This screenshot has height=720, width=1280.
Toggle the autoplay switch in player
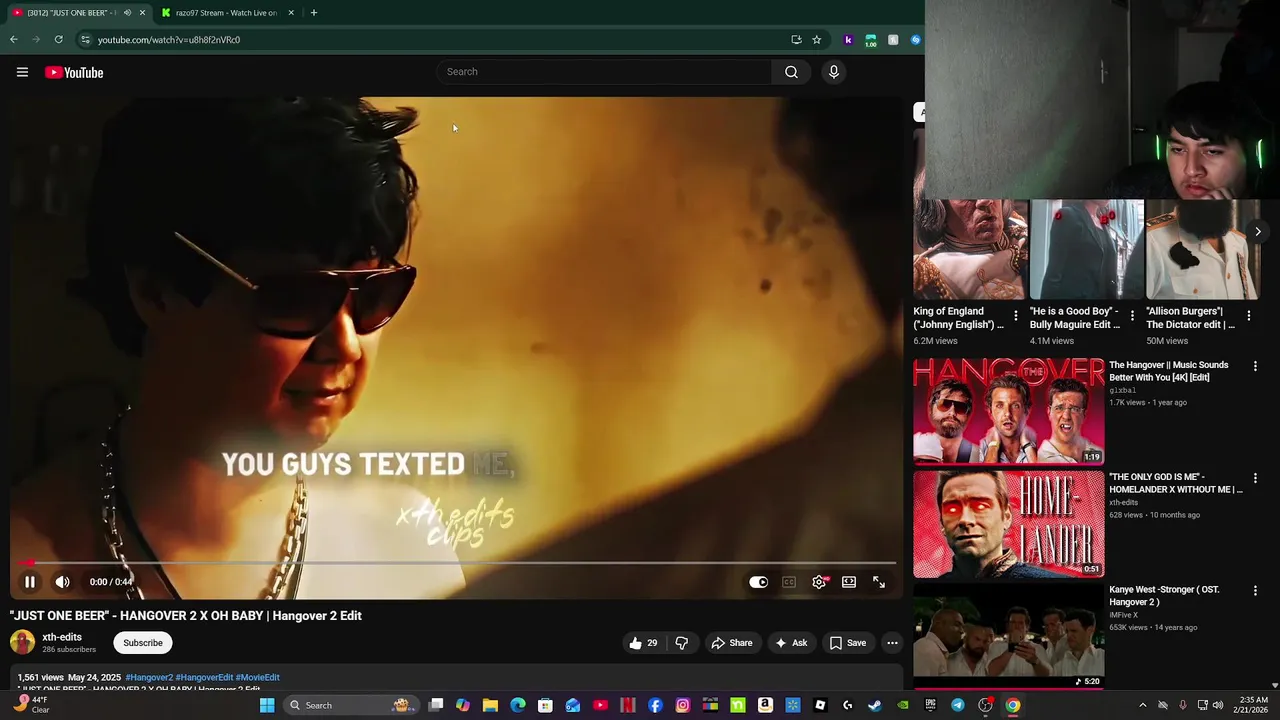tap(759, 582)
